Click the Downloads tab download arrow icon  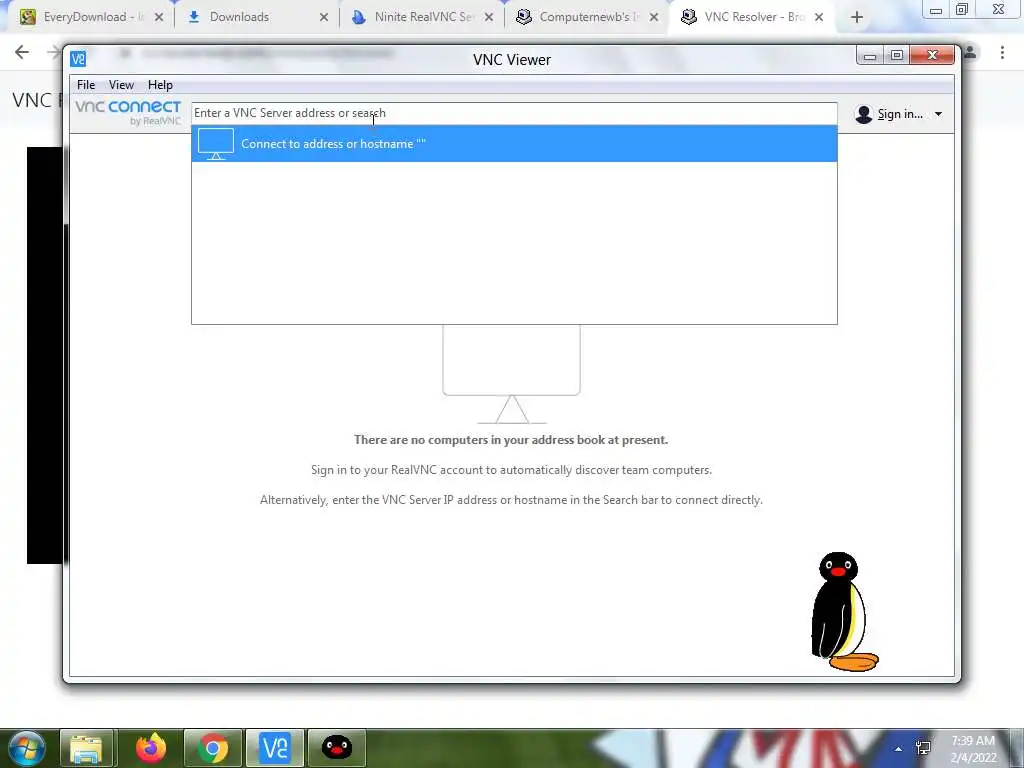[193, 17]
